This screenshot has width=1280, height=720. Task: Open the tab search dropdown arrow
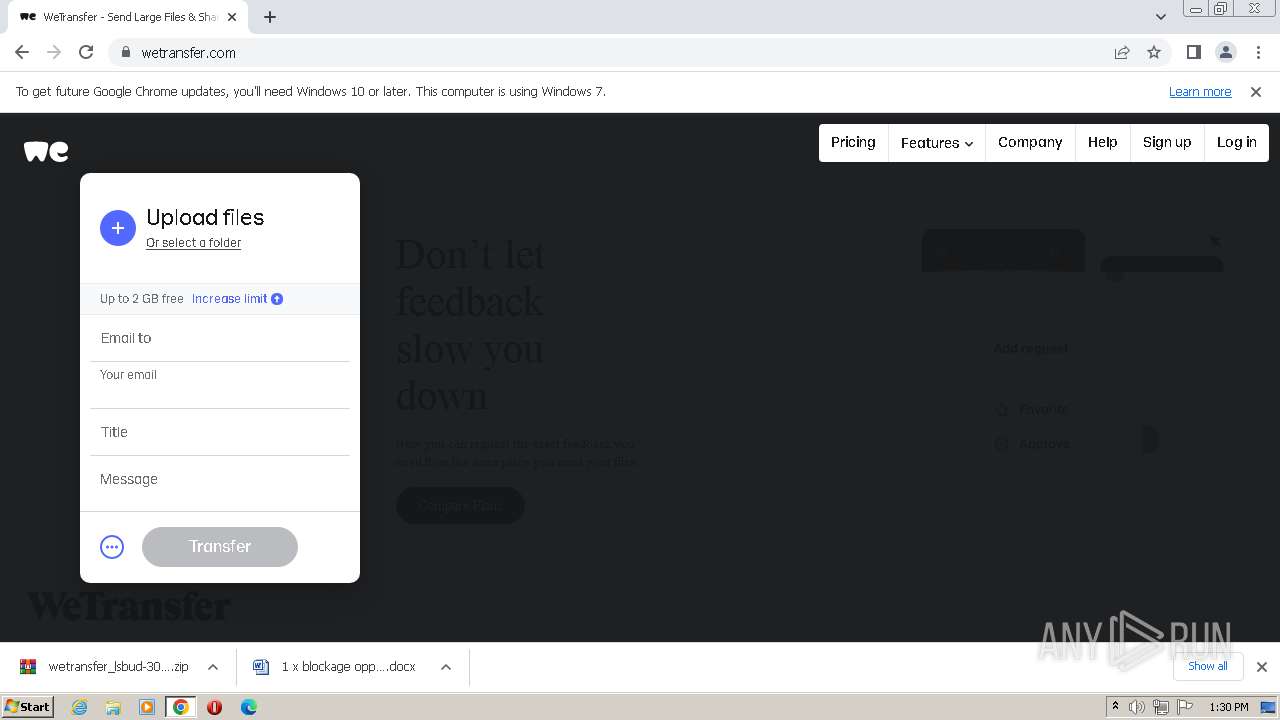click(1160, 17)
